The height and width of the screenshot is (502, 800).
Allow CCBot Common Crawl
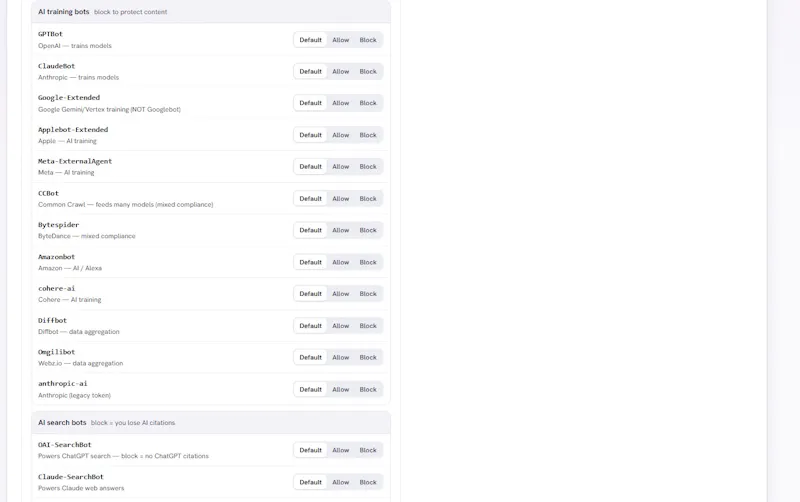pos(341,198)
